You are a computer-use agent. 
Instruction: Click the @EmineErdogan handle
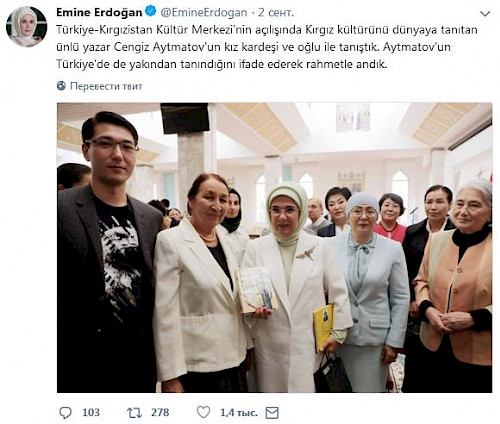(x=204, y=12)
